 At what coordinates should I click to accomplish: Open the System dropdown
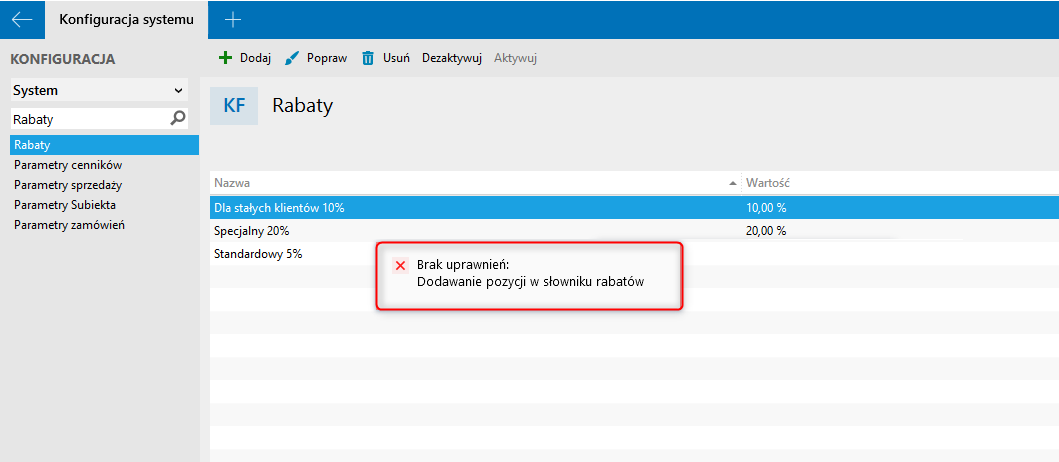click(x=99, y=91)
